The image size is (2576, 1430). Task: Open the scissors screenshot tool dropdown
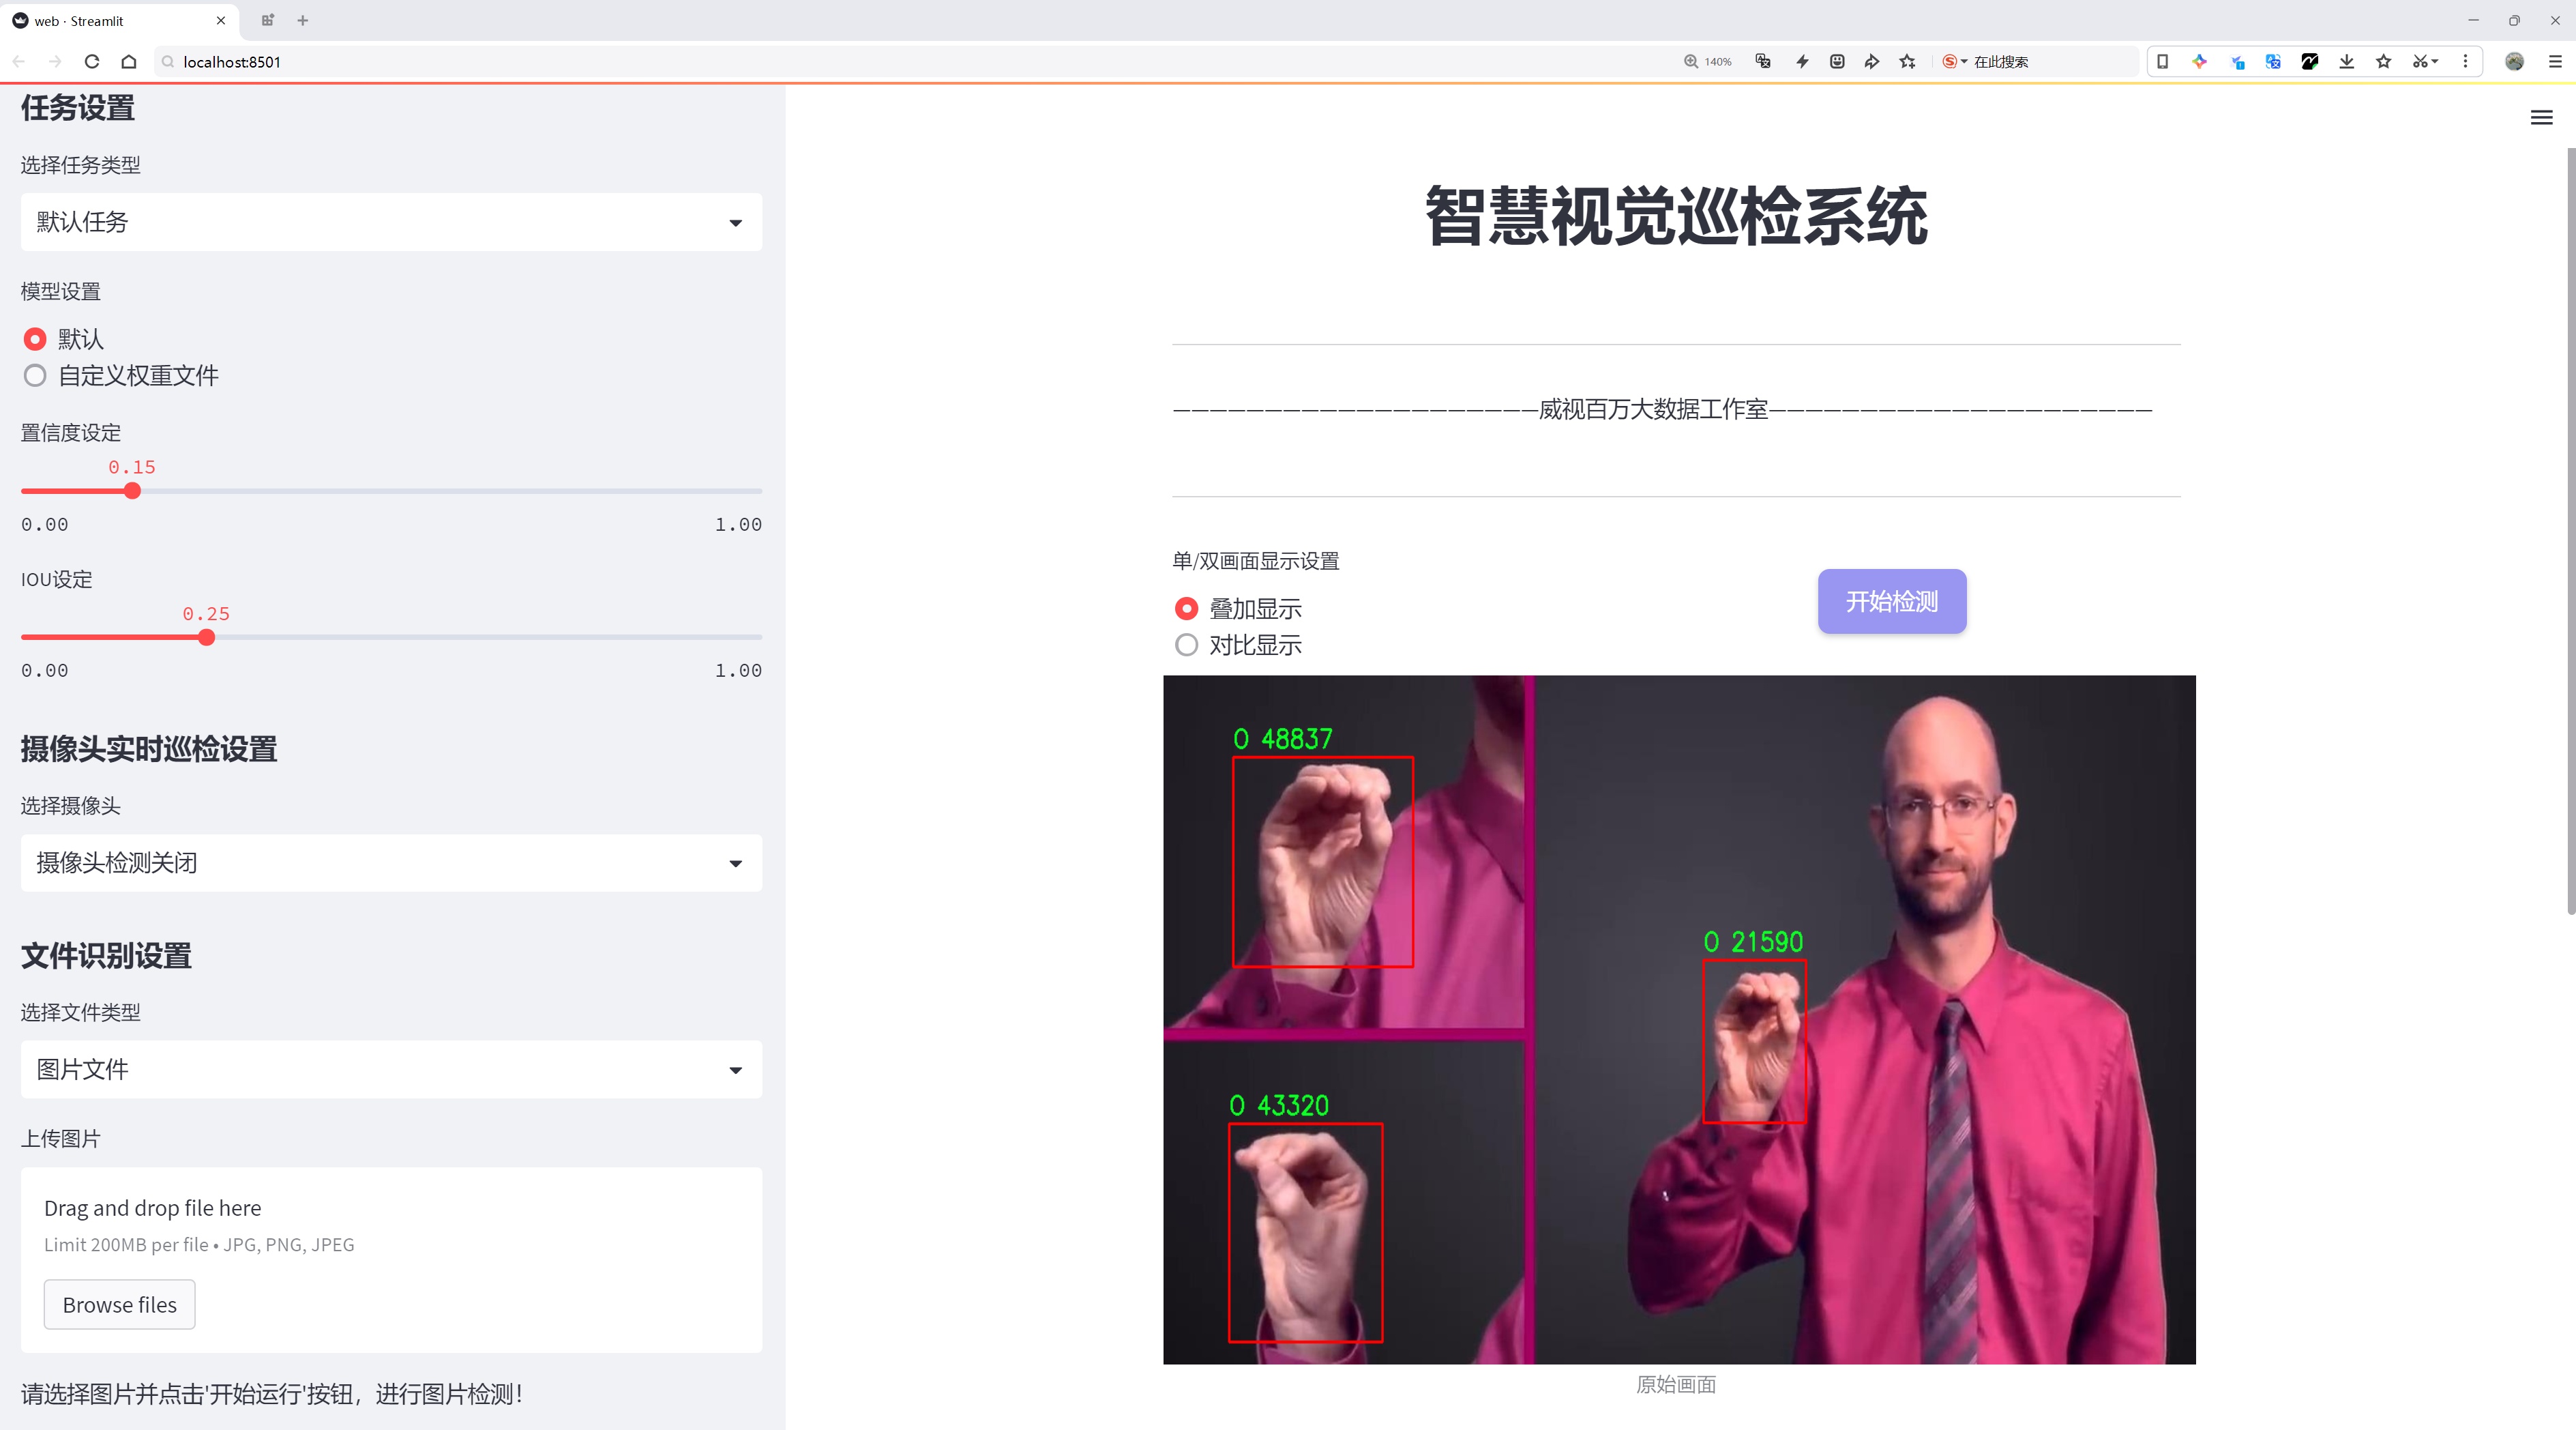click(2425, 62)
